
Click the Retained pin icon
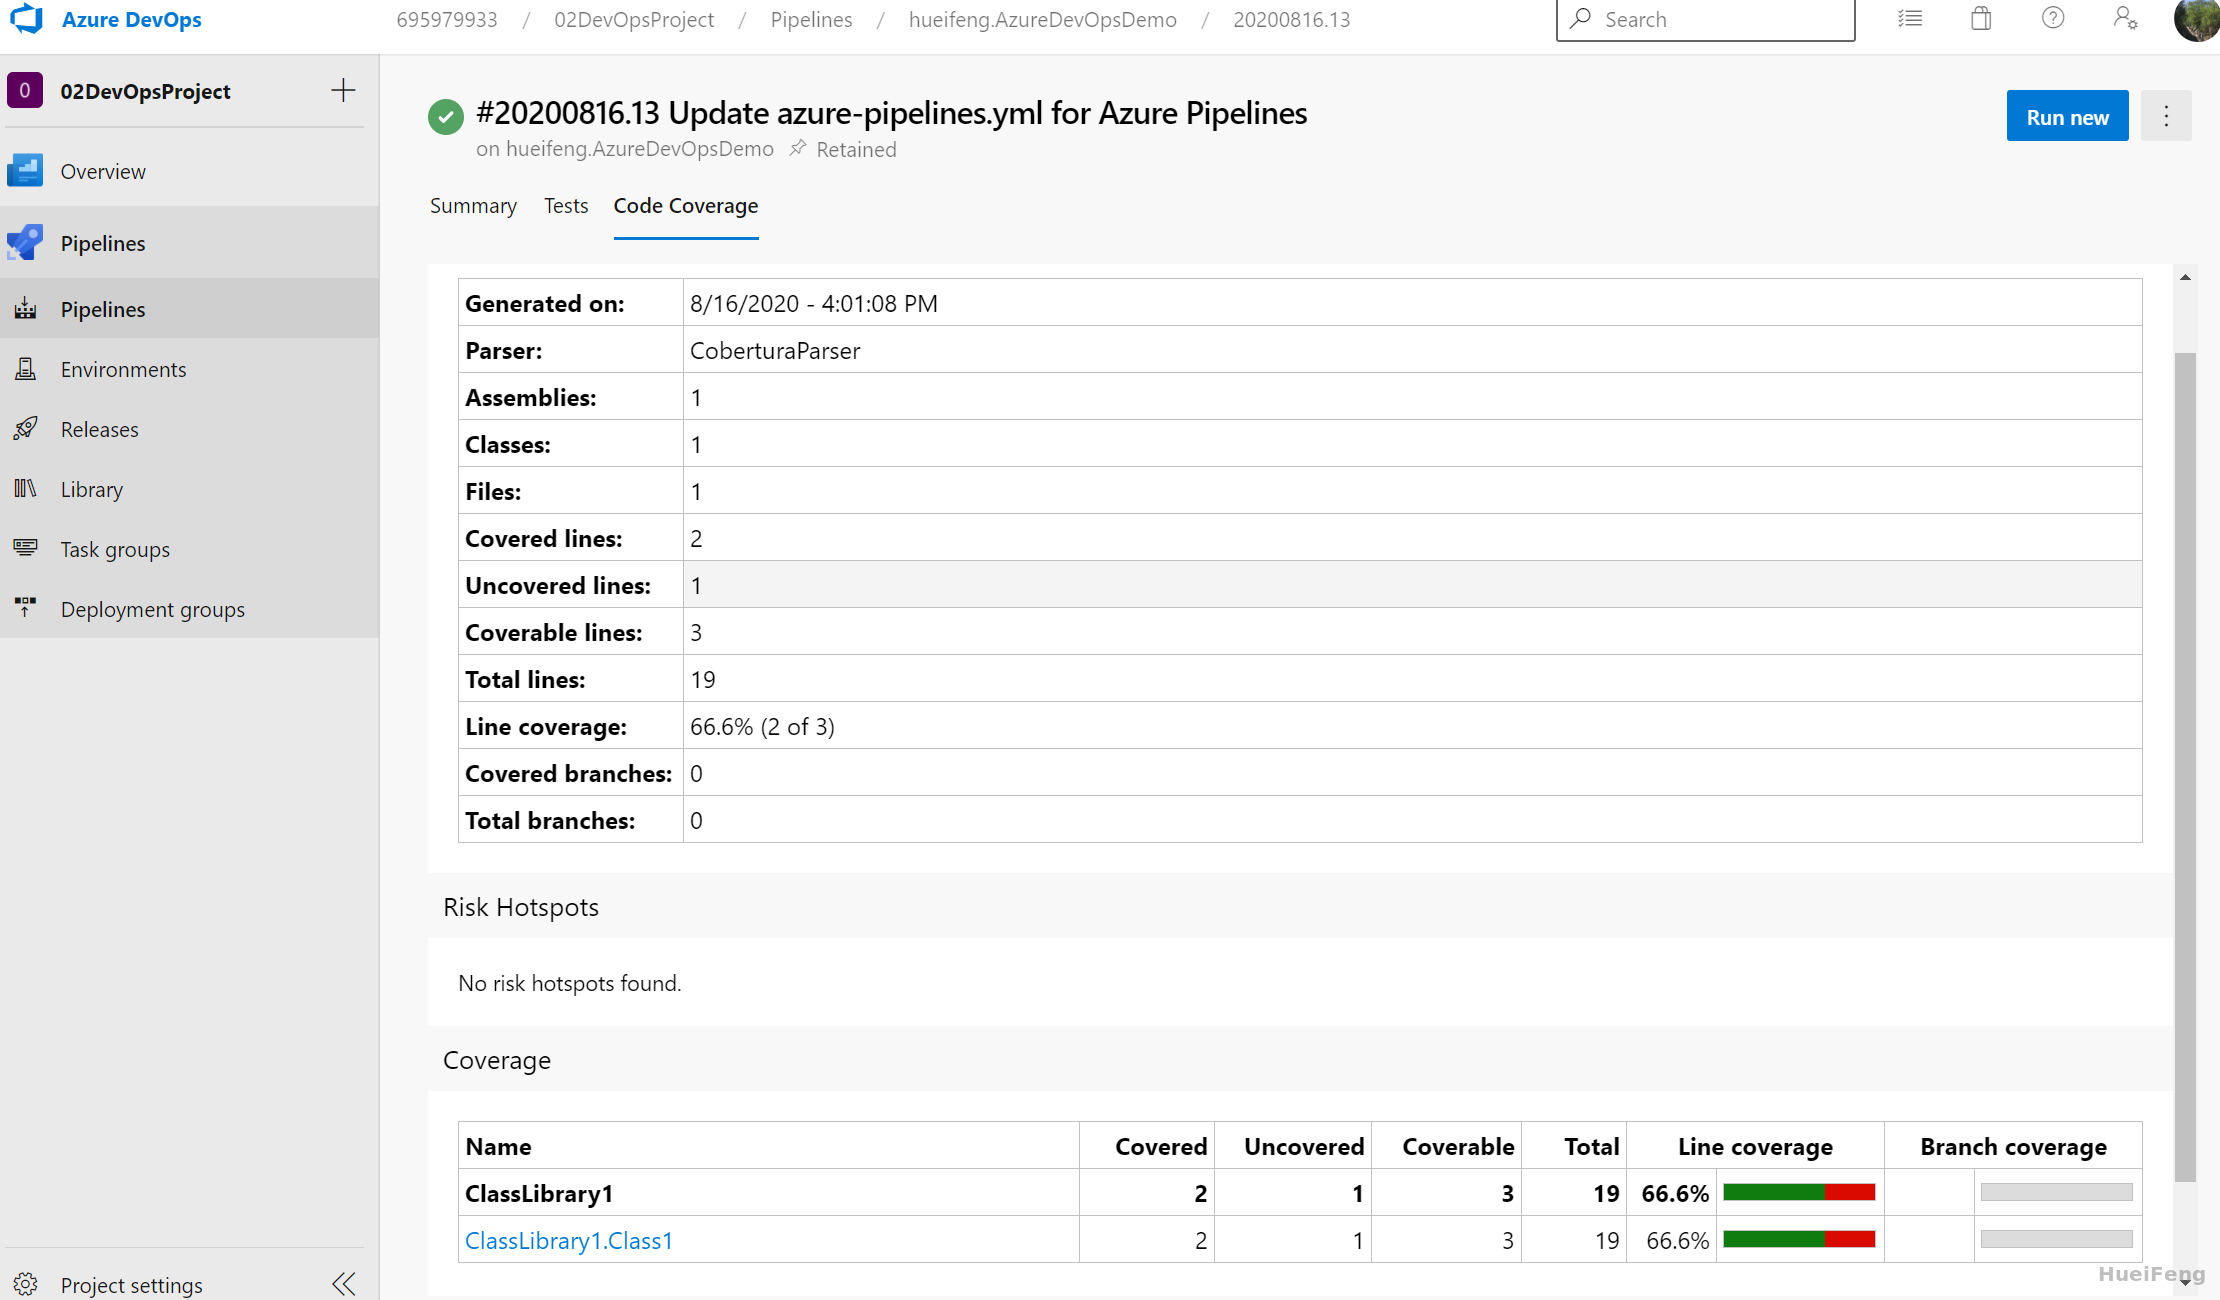(x=798, y=149)
